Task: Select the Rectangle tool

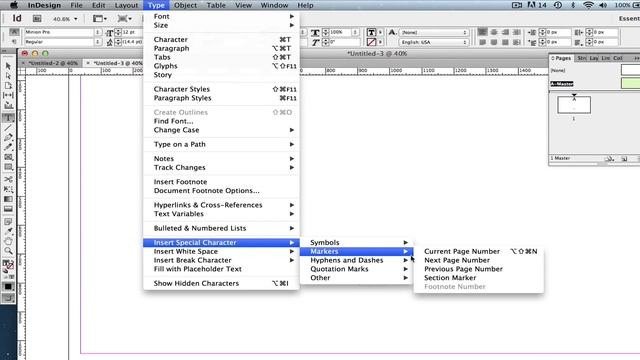Action: tap(8, 167)
